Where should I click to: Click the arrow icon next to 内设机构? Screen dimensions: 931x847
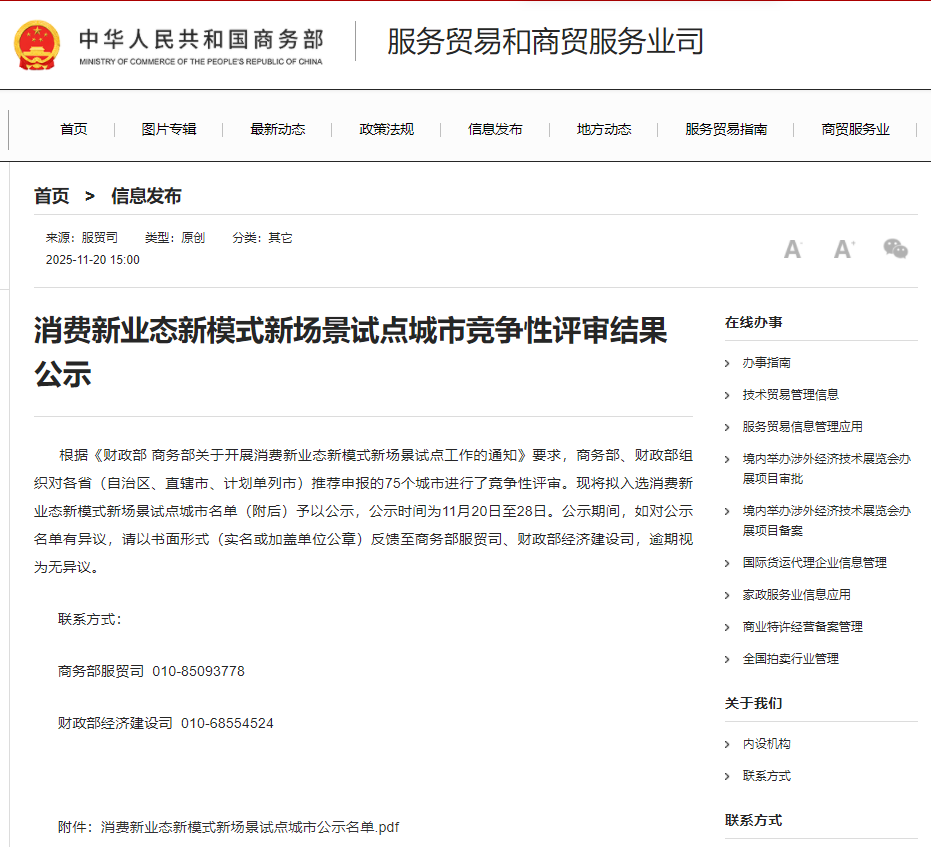[x=728, y=744]
